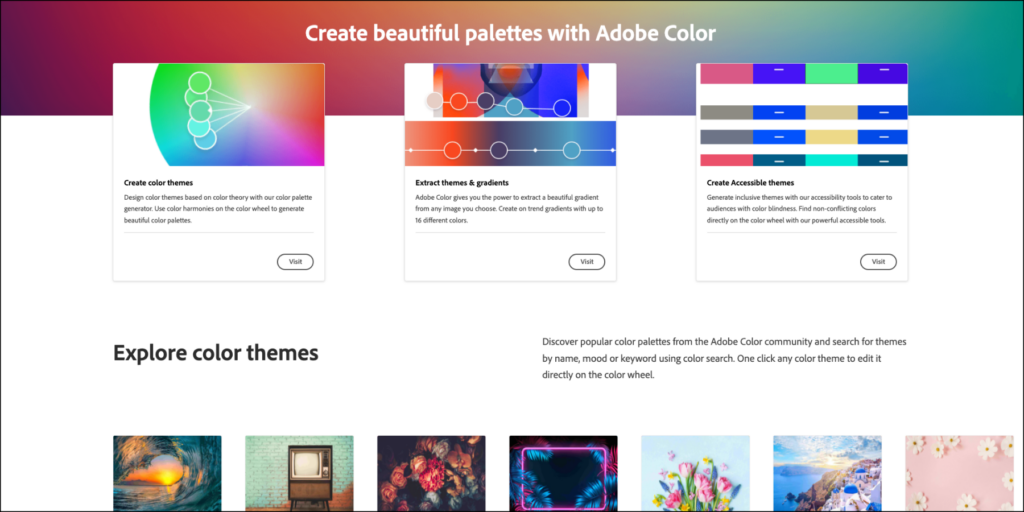Click the mint green swatch in accessible card
This screenshot has height=512, width=1024.
click(x=831, y=74)
